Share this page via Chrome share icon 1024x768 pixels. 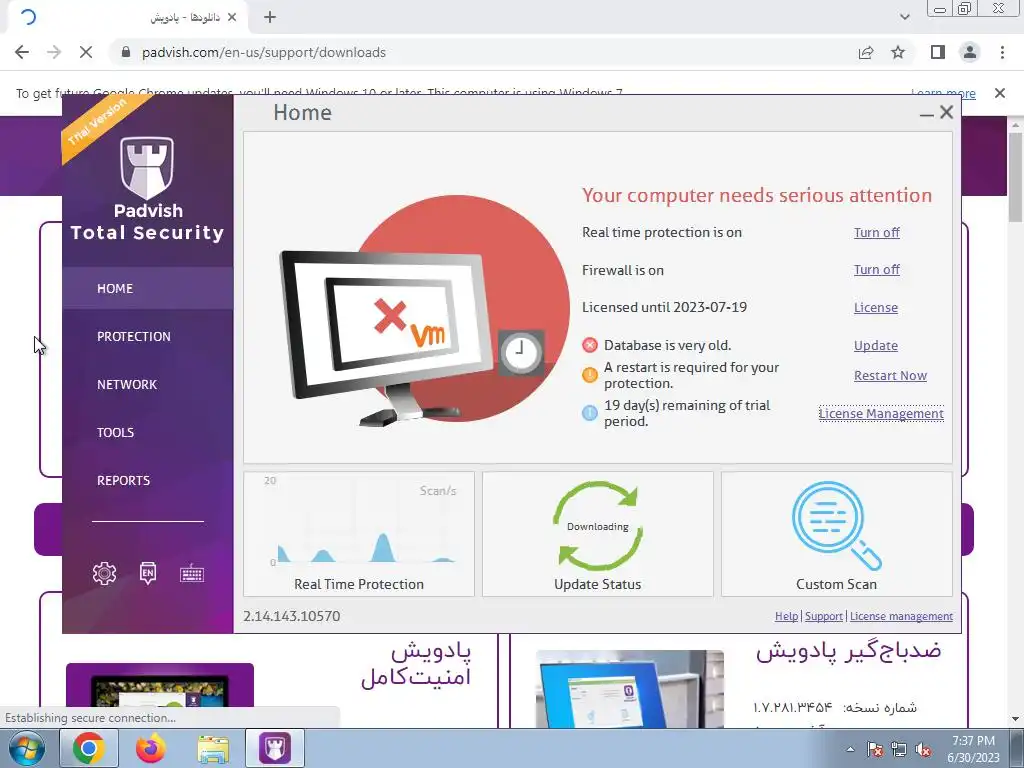866,52
